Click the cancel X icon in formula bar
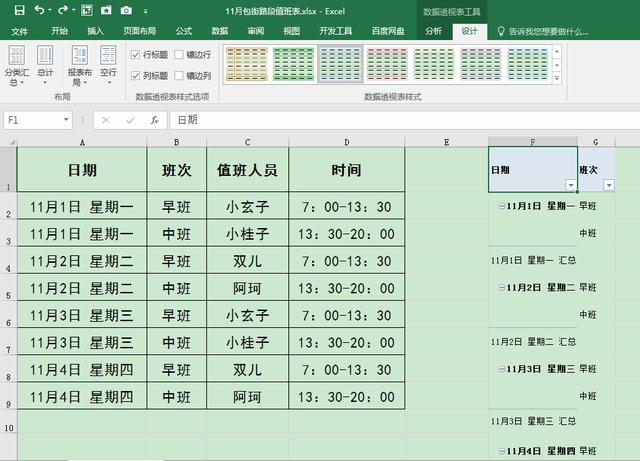 point(106,120)
